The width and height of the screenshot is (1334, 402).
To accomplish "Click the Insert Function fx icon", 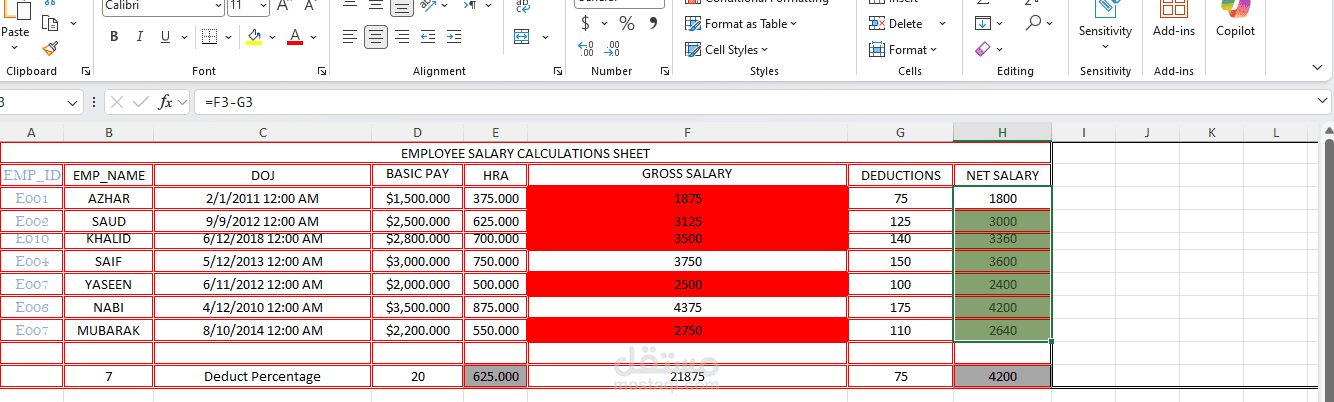I will tap(166, 102).
